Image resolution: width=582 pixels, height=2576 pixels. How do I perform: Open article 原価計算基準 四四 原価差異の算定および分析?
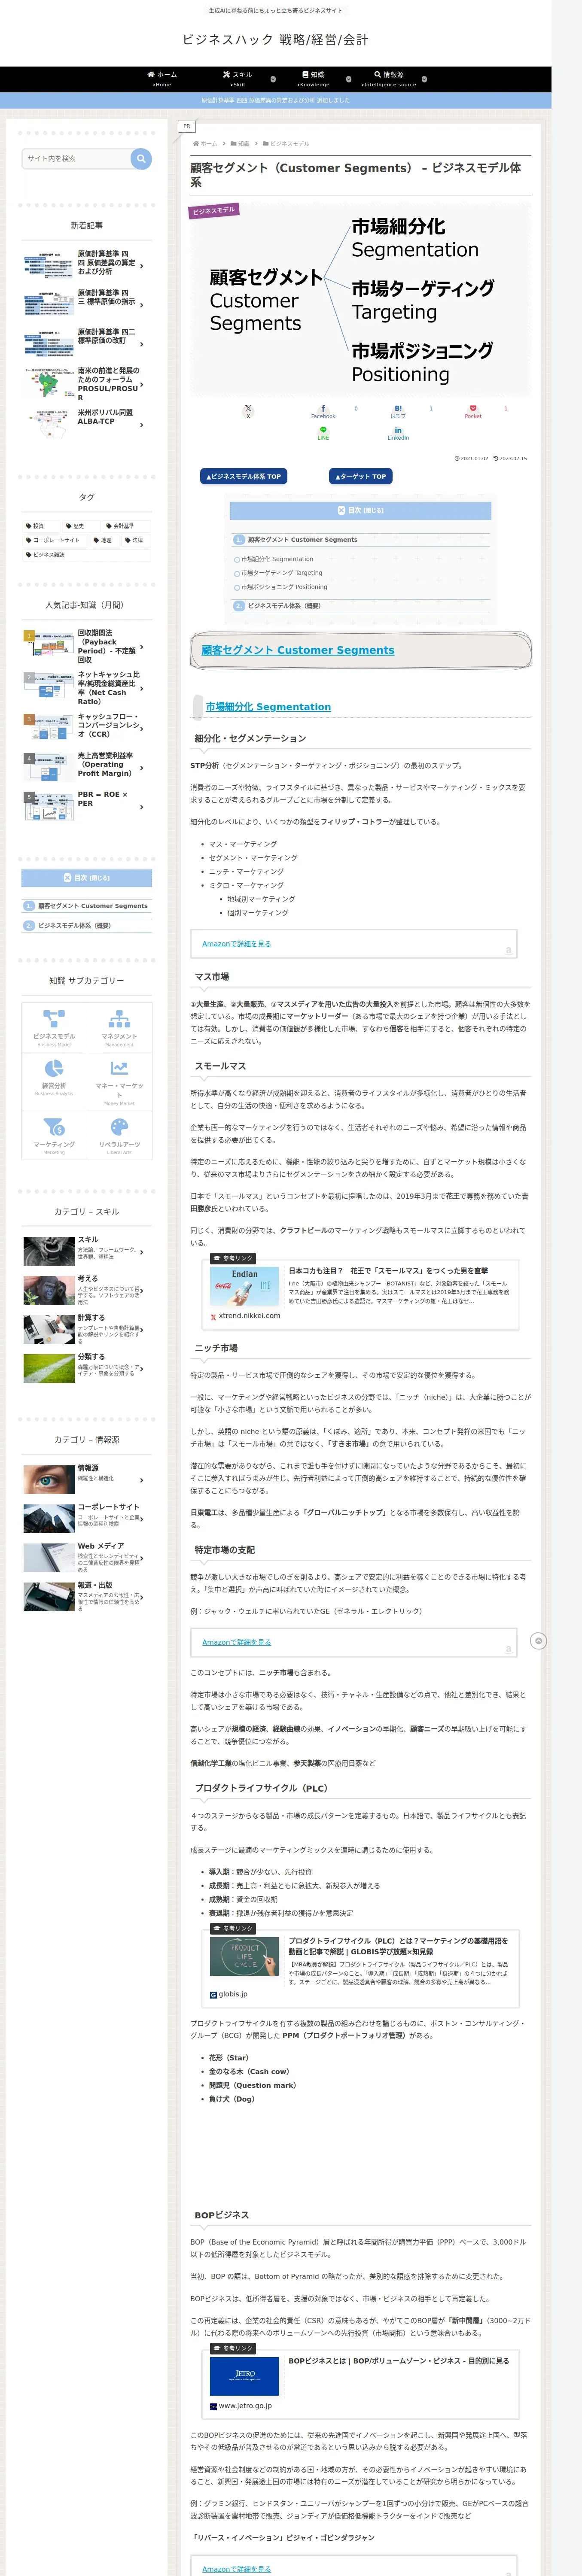[87, 263]
